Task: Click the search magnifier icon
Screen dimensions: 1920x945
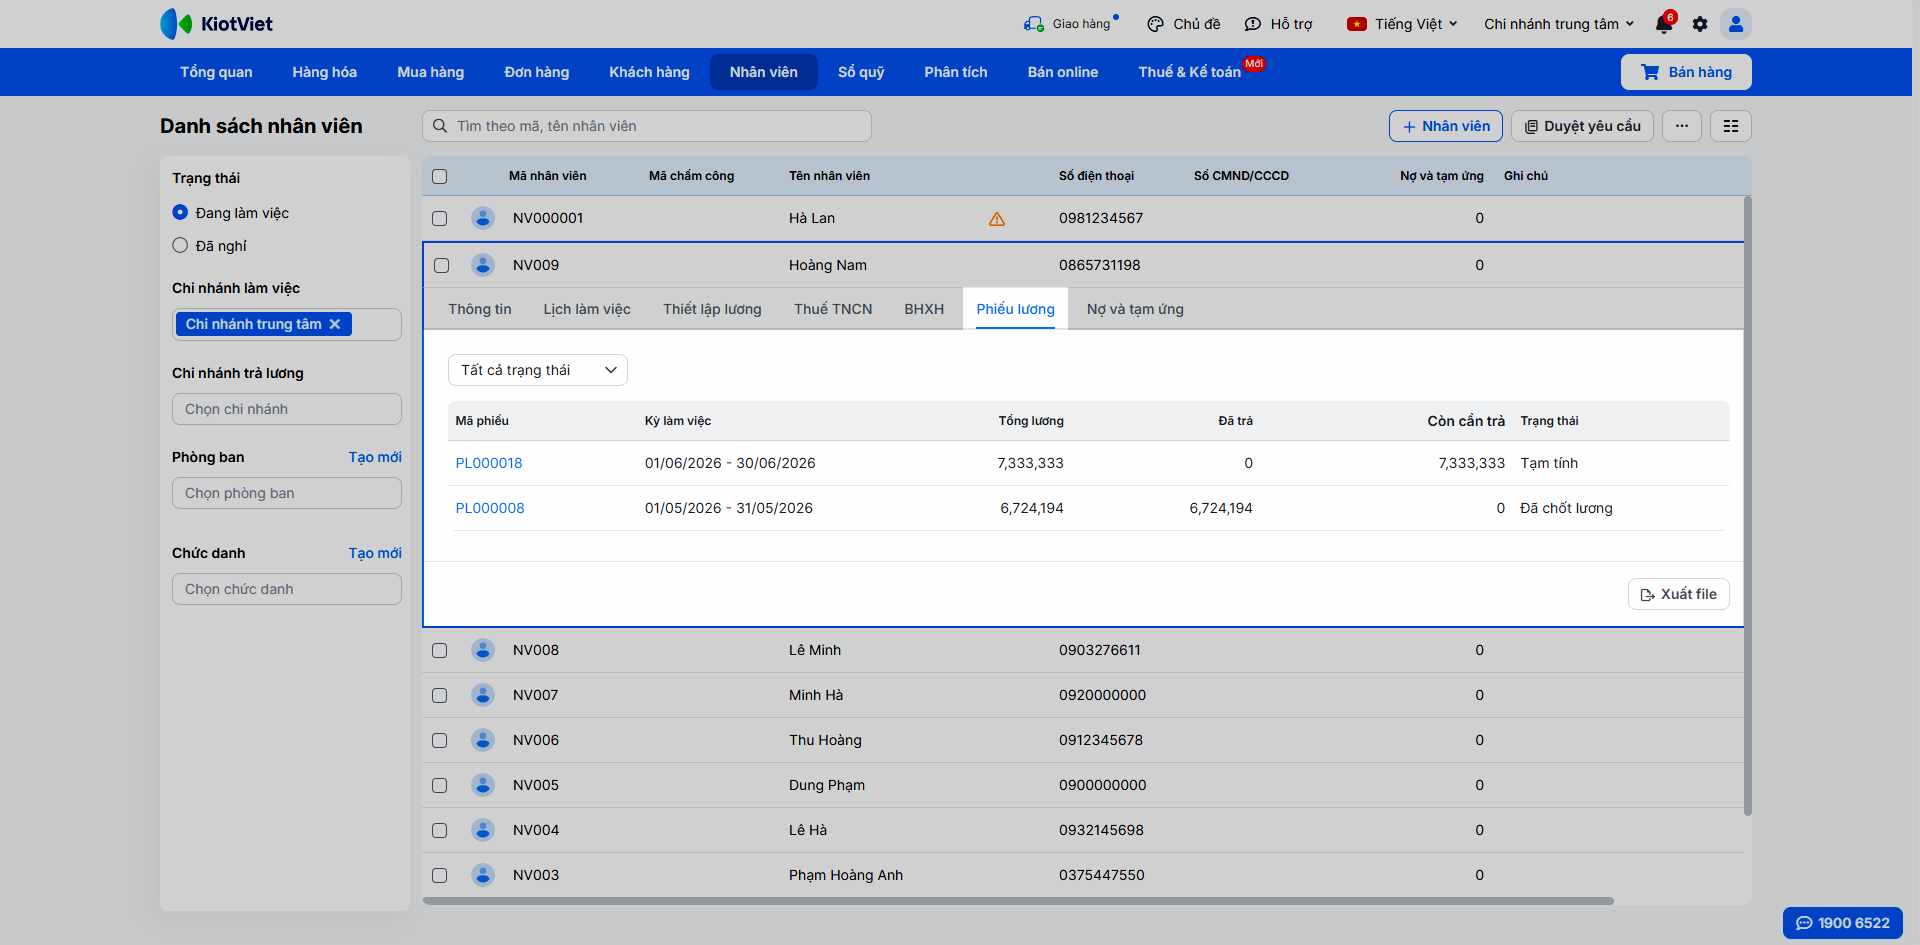Action: (440, 126)
